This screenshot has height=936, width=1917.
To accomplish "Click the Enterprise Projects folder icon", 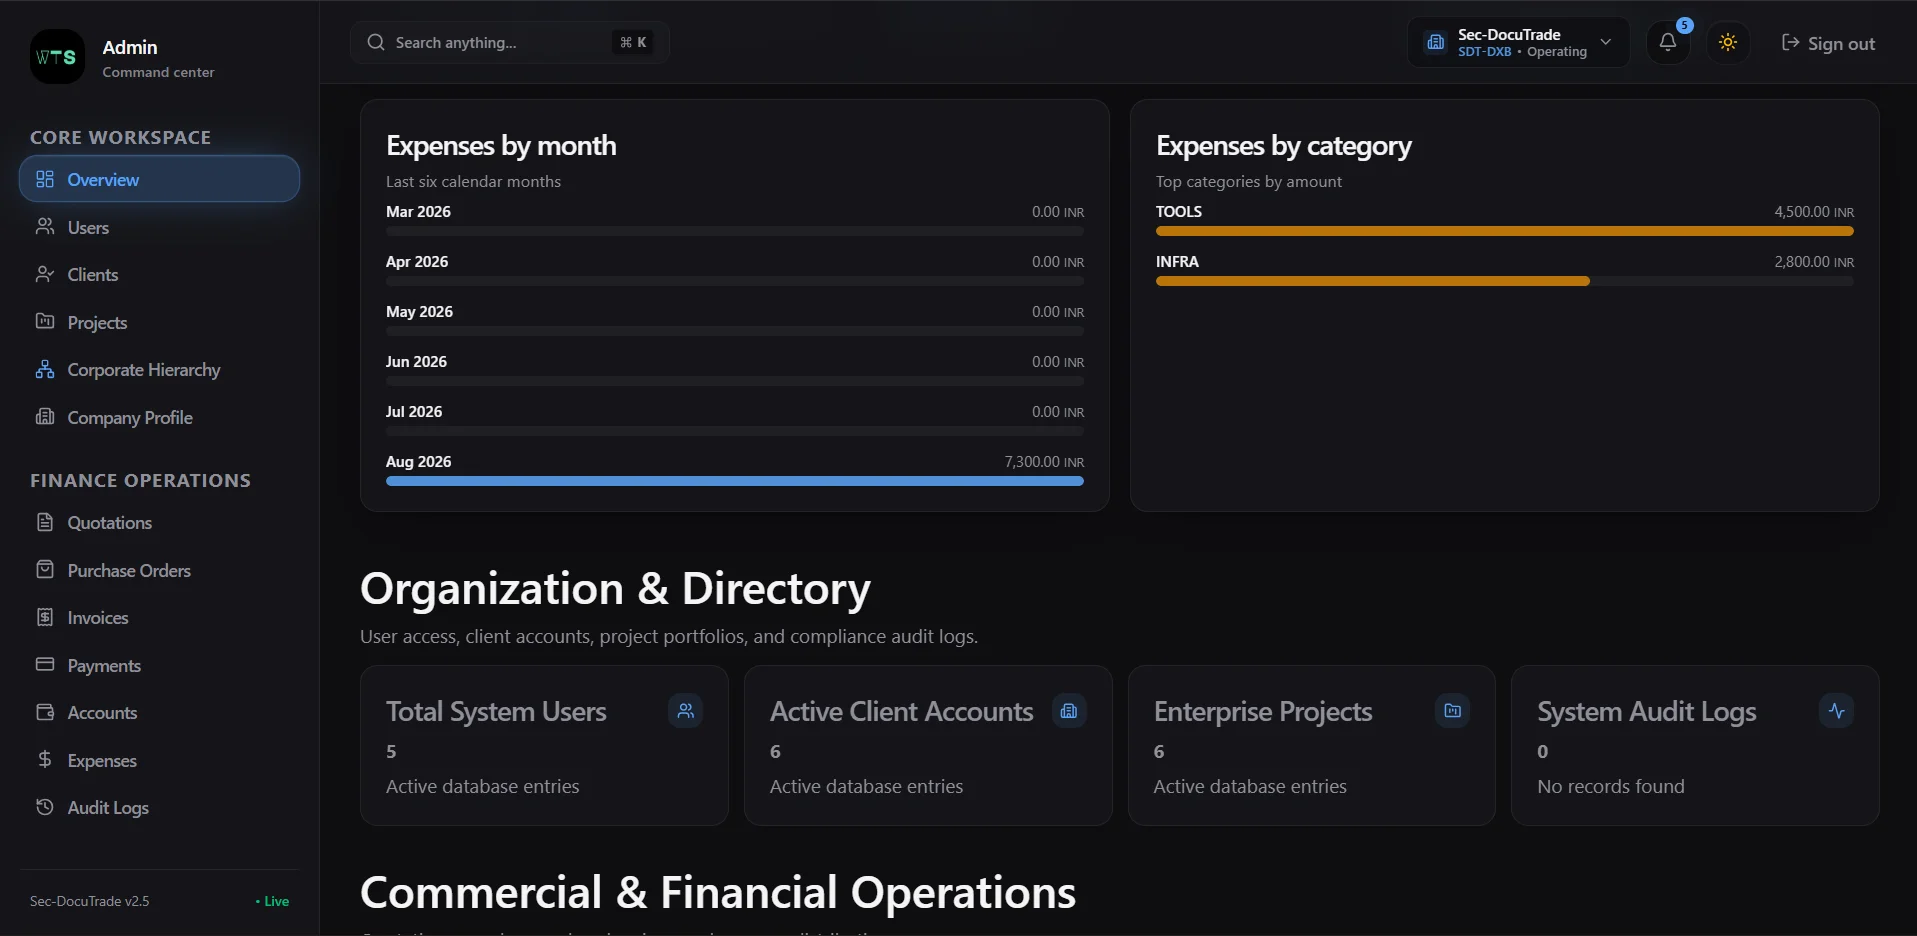I will pyautogui.click(x=1453, y=711).
